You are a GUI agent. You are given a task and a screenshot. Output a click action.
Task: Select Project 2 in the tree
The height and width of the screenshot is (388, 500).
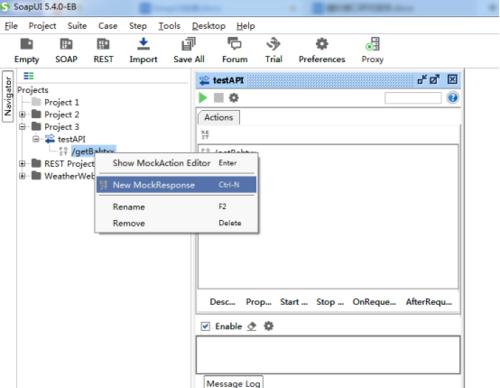(62, 114)
